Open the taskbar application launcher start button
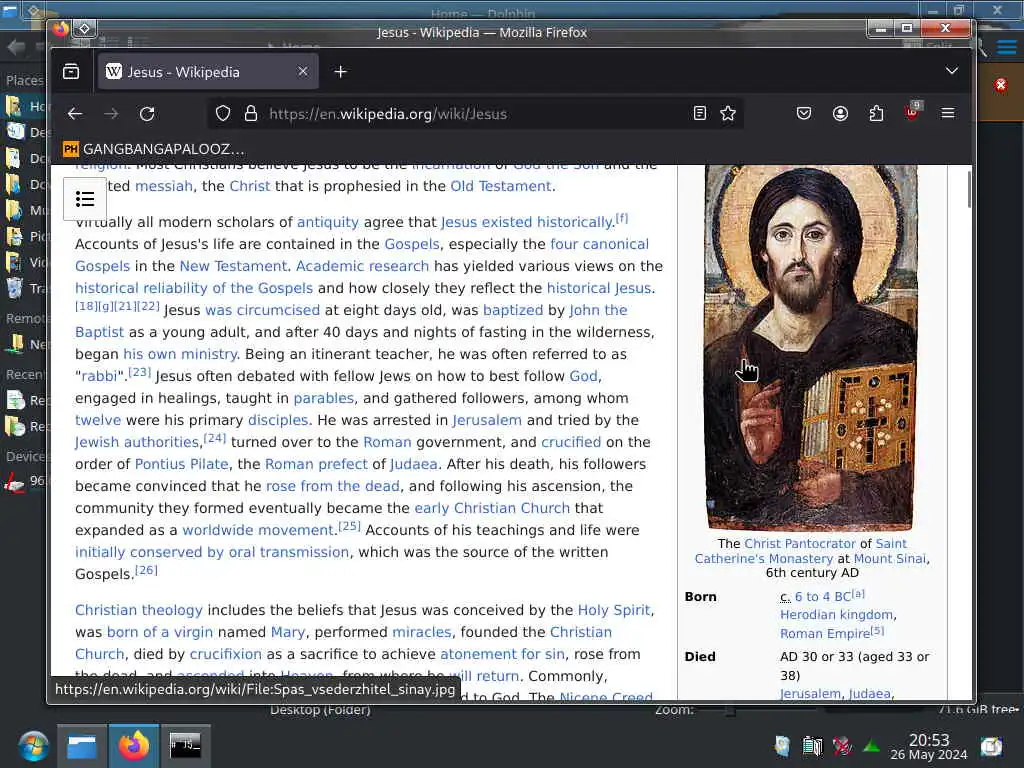The width and height of the screenshot is (1024, 768). tap(33, 746)
